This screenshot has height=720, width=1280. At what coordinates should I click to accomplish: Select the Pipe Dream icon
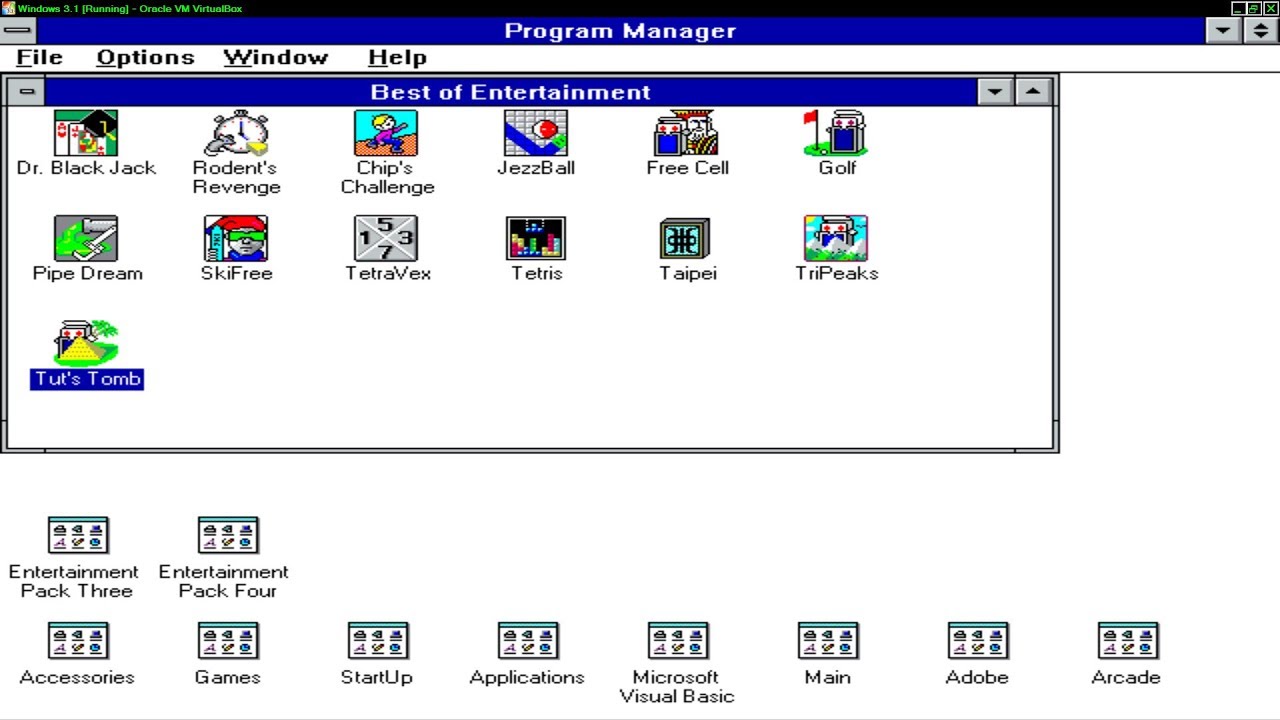(86, 239)
